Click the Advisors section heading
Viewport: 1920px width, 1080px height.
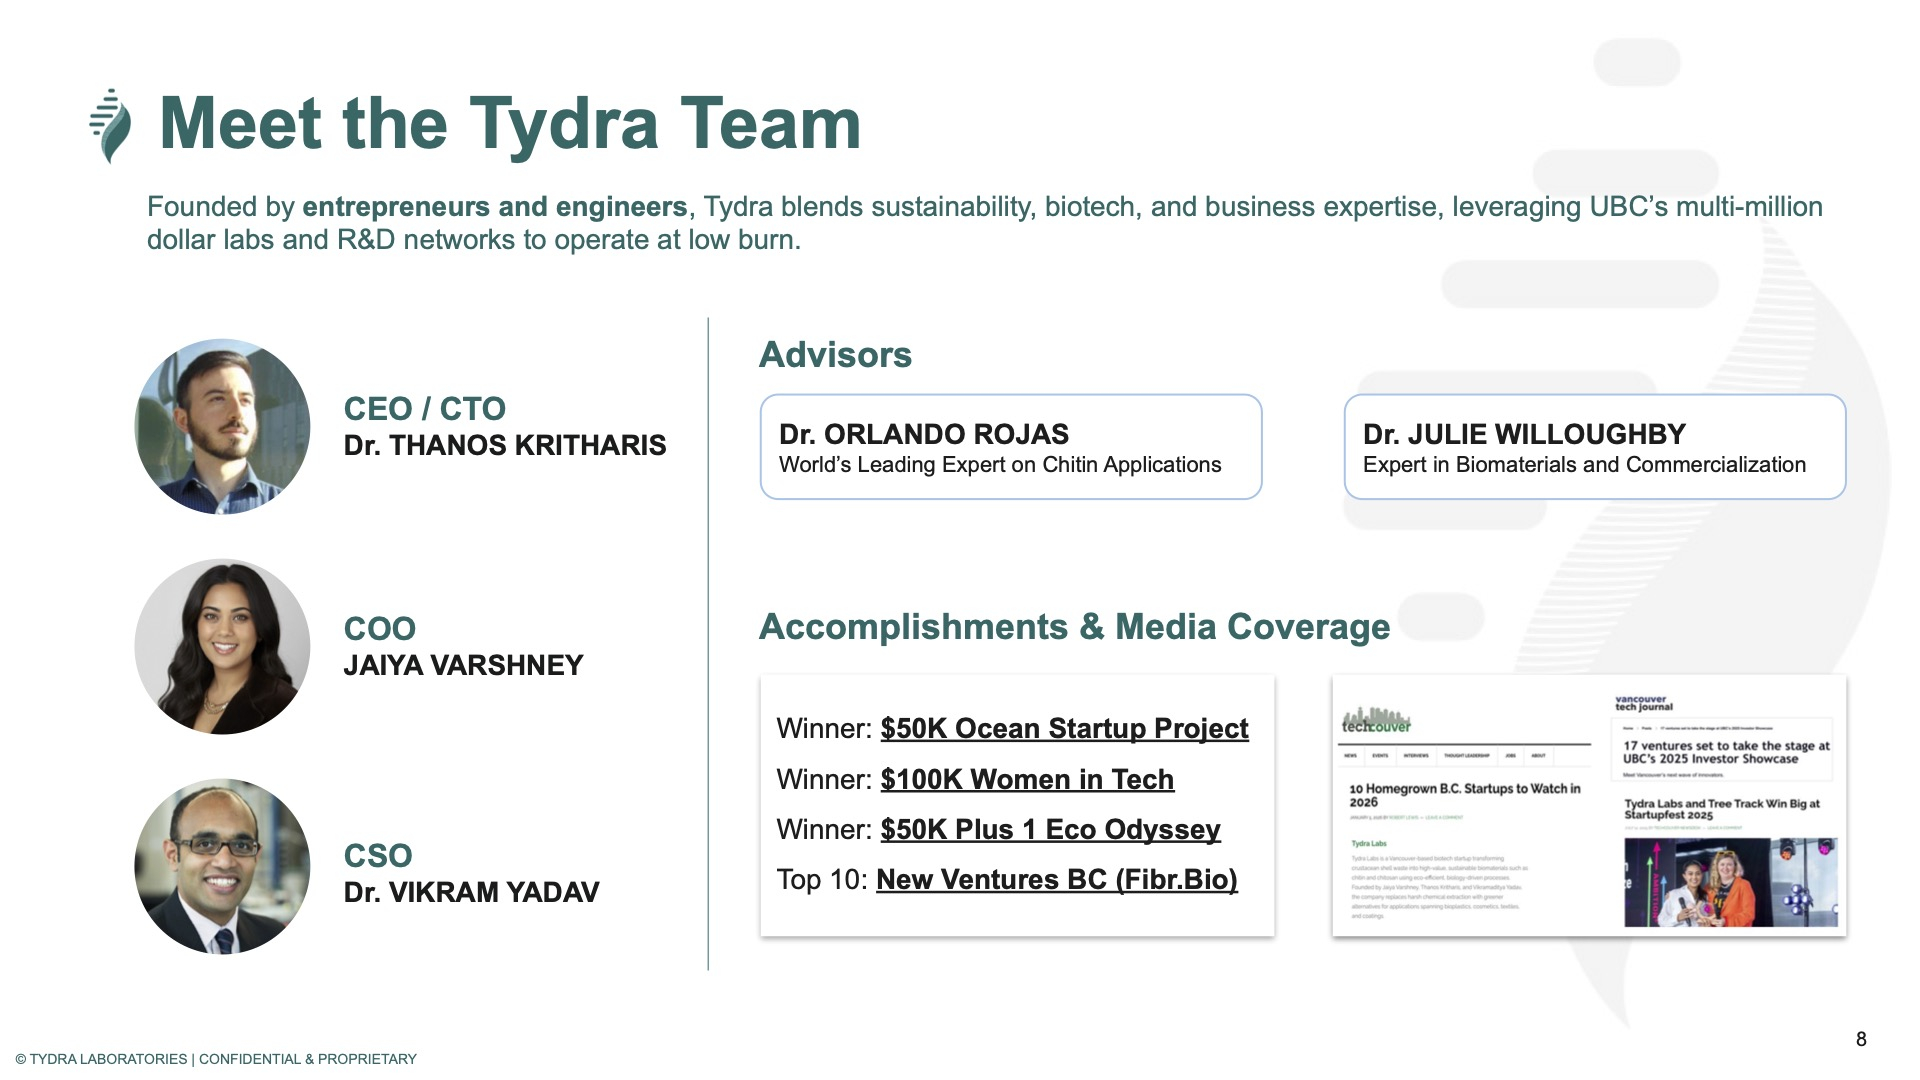click(x=835, y=355)
